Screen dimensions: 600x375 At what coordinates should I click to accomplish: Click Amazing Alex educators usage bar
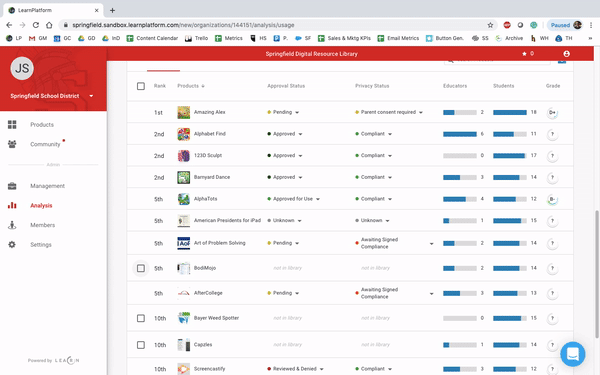pos(460,112)
